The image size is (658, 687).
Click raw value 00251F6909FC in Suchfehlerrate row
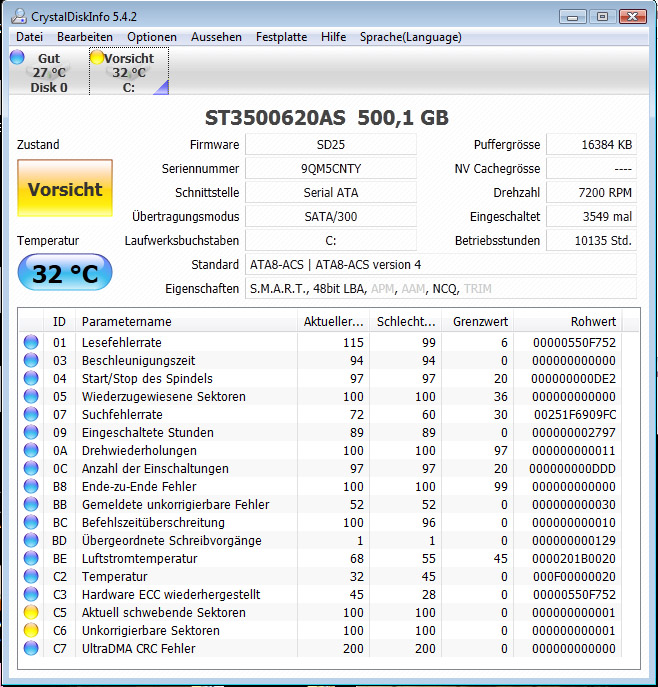tap(575, 414)
